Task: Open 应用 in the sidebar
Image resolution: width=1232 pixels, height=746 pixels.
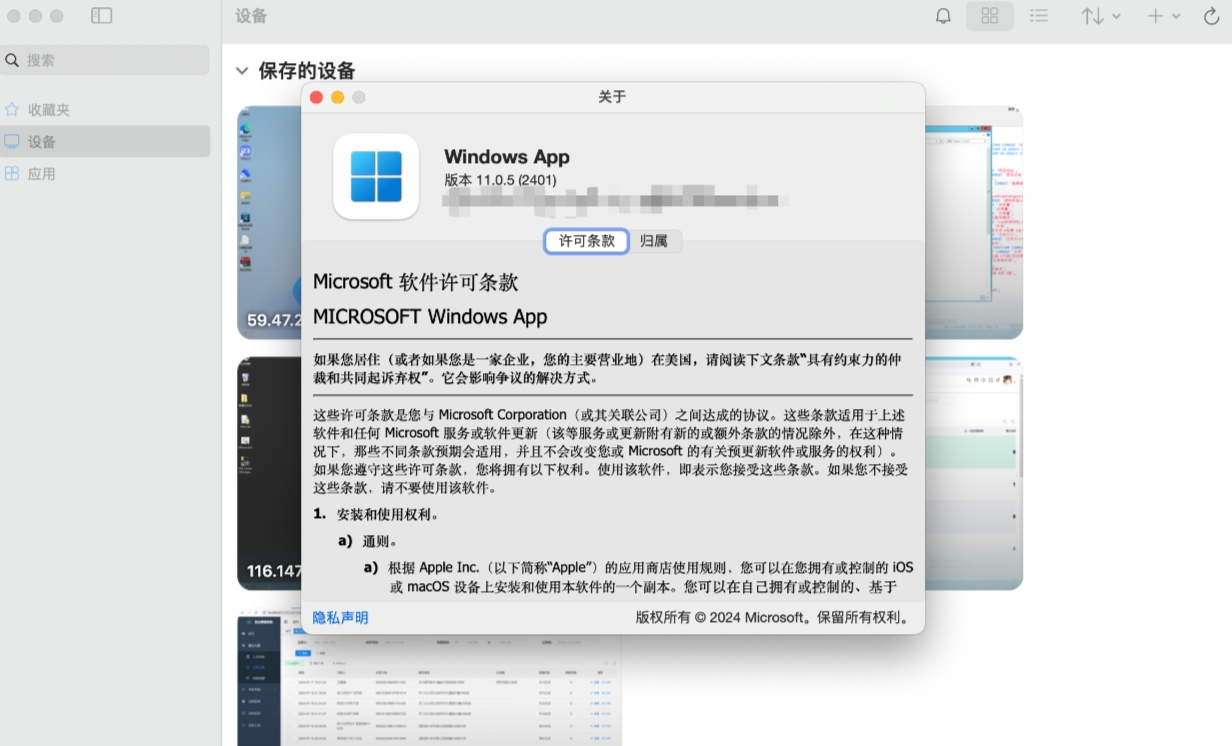Action: (x=105, y=174)
